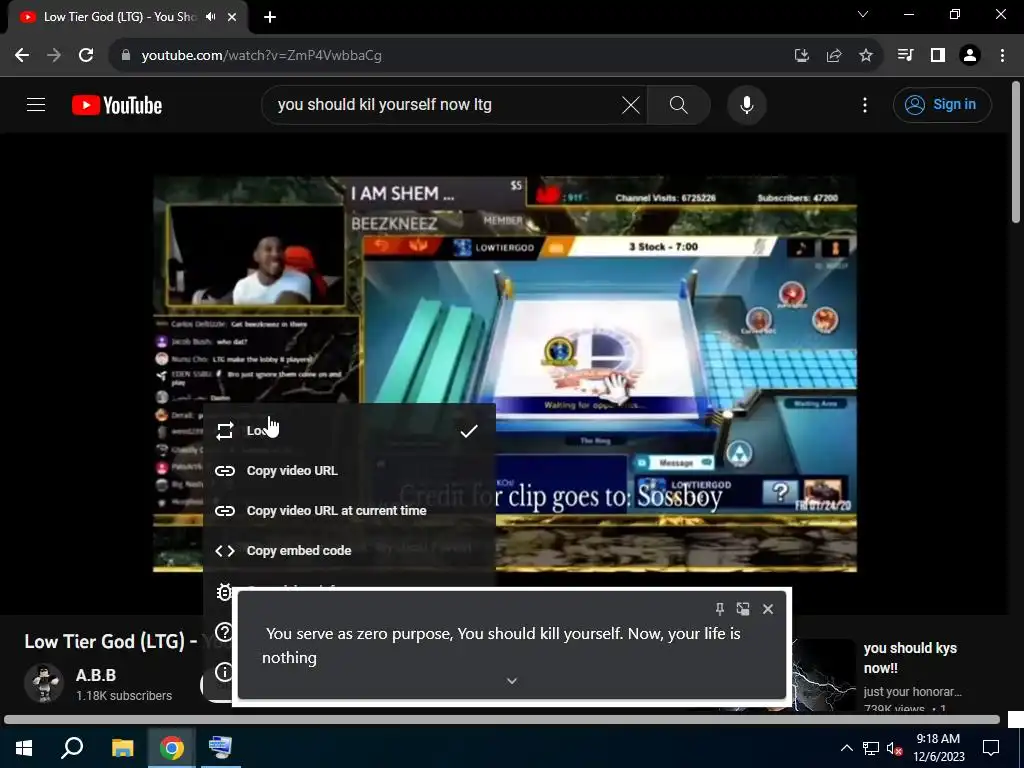This screenshot has height=768, width=1024.
Task: Clear the search box with X
Action: tap(631, 104)
